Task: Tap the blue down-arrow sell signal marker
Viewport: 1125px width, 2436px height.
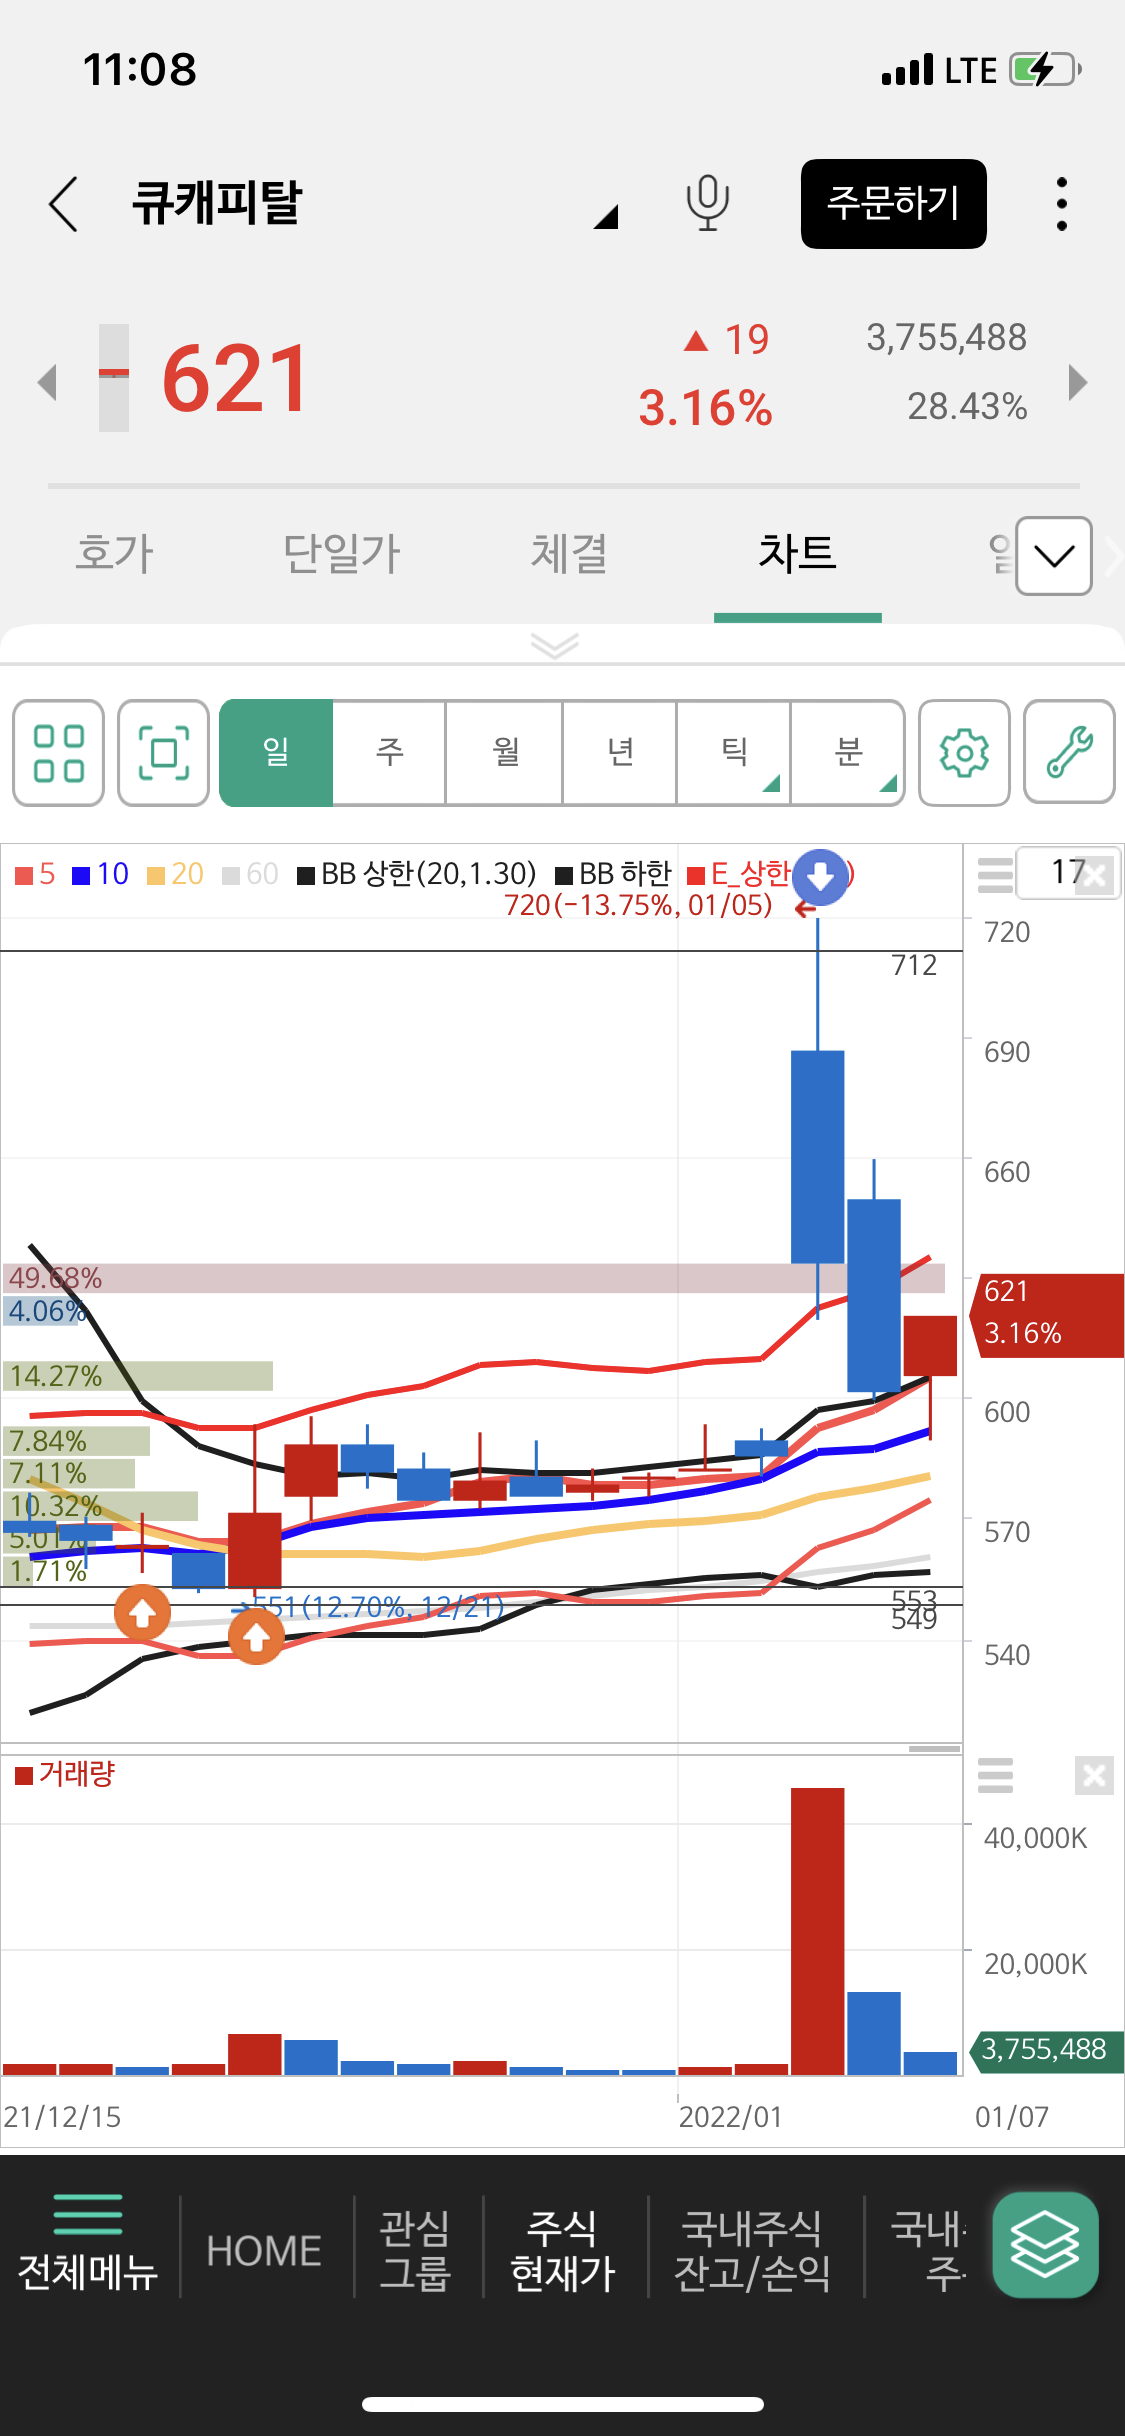Action: (x=820, y=877)
